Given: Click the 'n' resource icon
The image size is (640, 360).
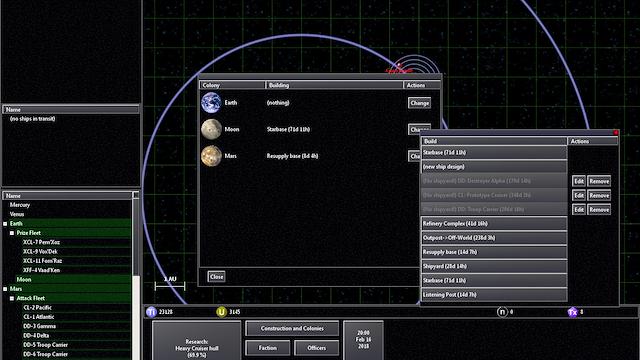Looking at the screenshot, I should pyautogui.click(x=502, y=312).
